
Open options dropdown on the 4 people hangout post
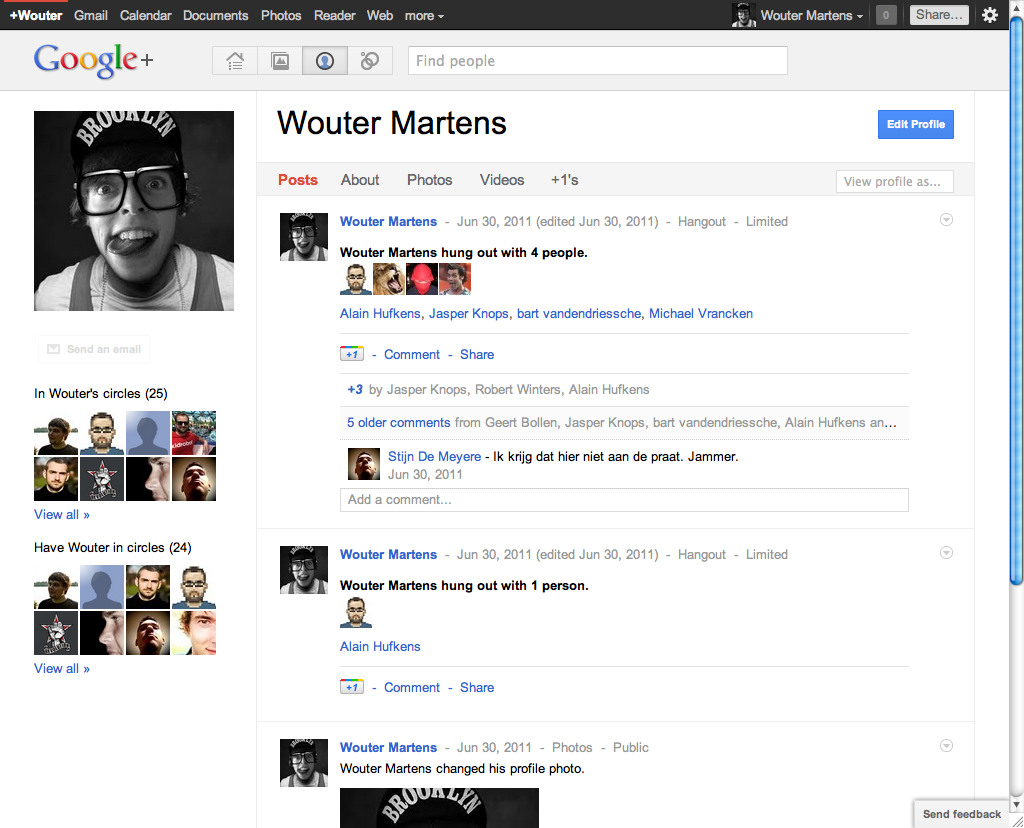tap(946, 220)
